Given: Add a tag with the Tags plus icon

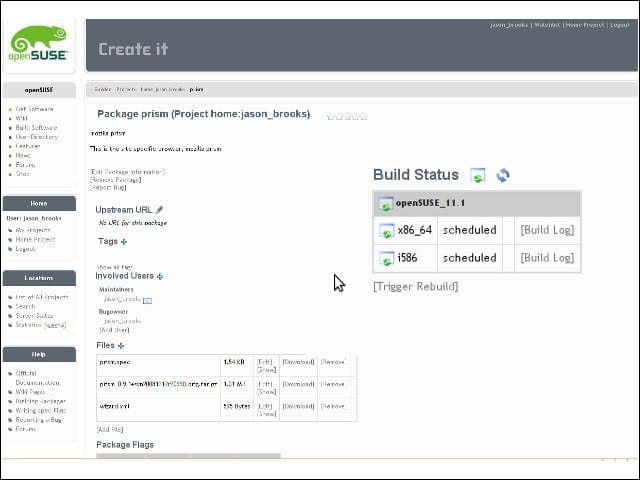Looking at the screenshot, I should [124, 242].
